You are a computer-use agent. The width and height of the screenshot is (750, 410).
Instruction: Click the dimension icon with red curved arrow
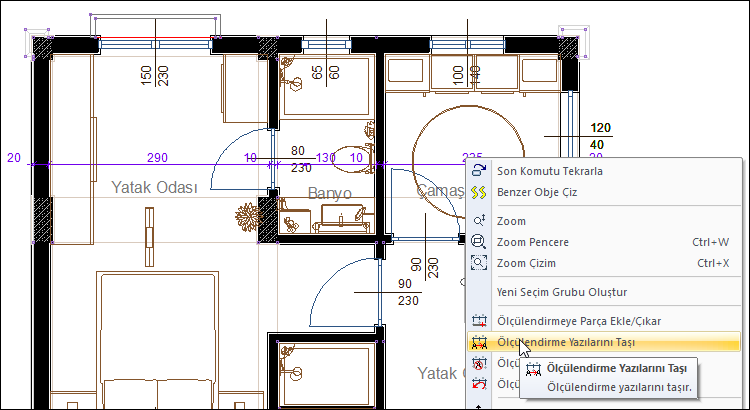pos(479,384)
